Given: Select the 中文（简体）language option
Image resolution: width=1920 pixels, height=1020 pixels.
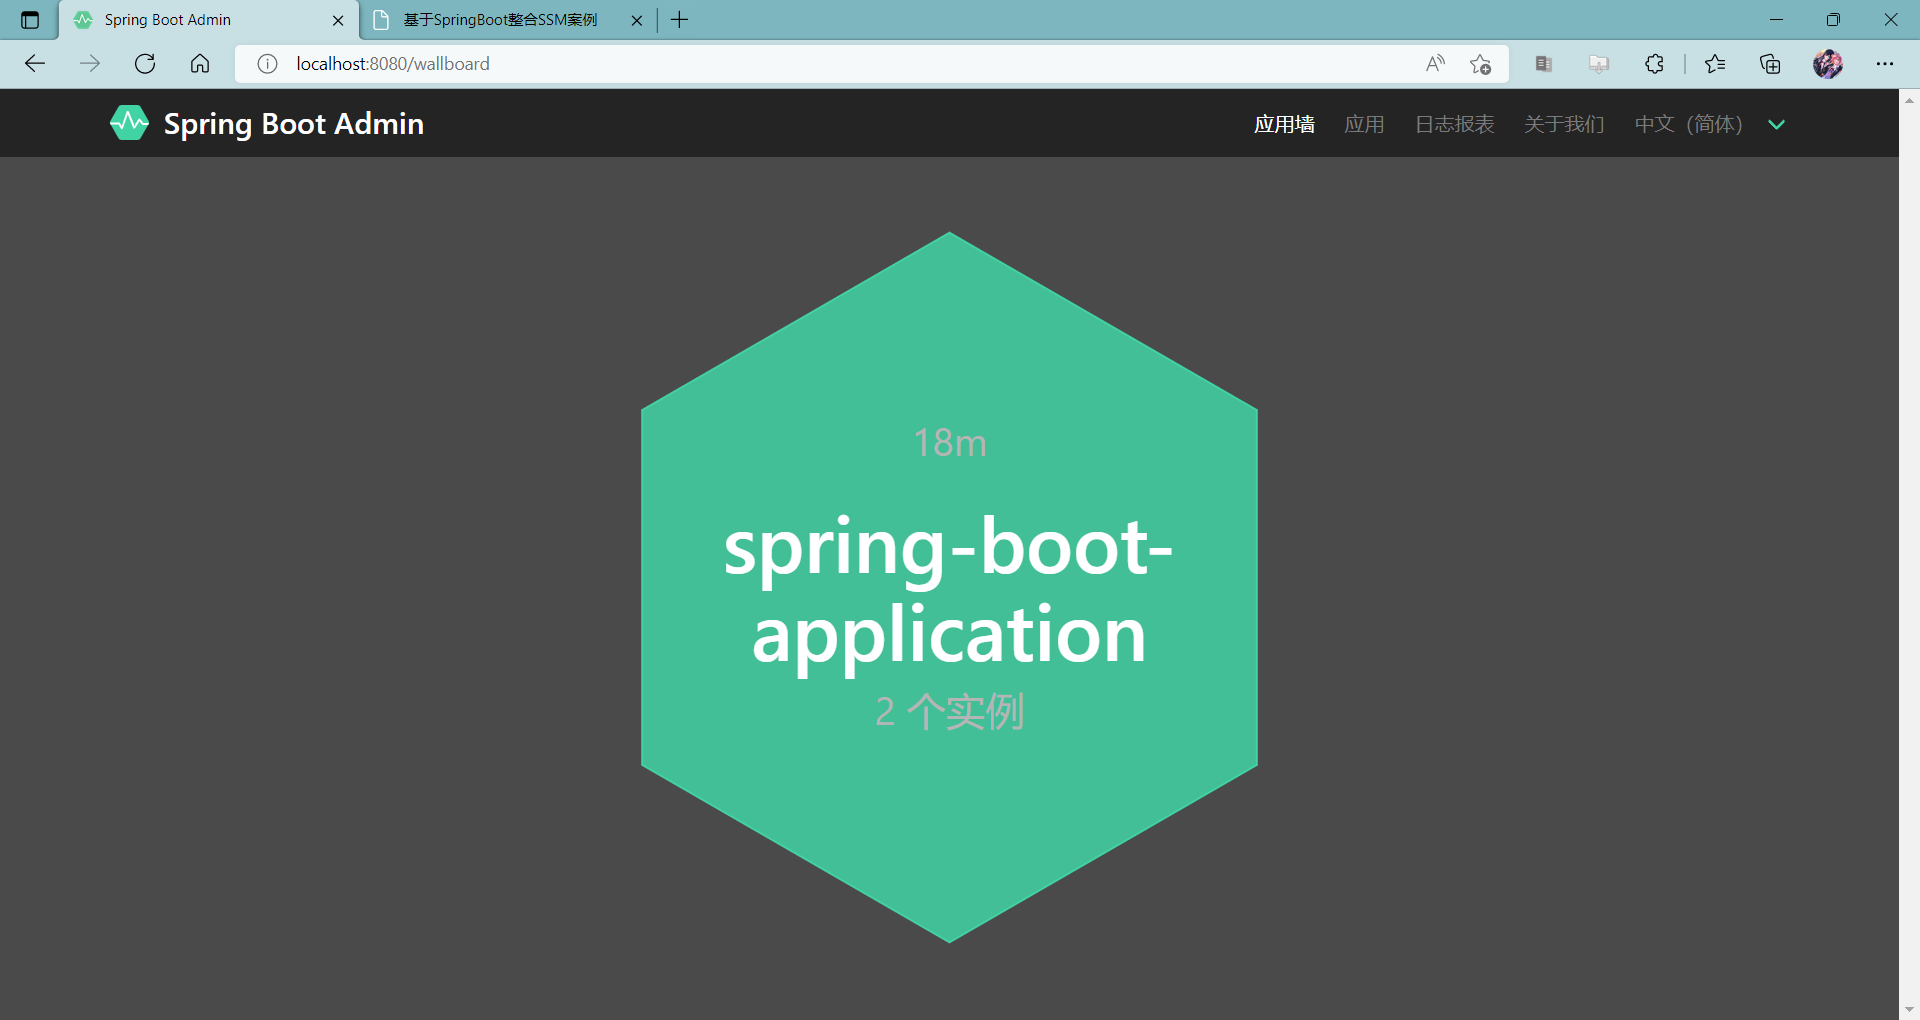Looking at the screenshot, I should click(1688, 124).
